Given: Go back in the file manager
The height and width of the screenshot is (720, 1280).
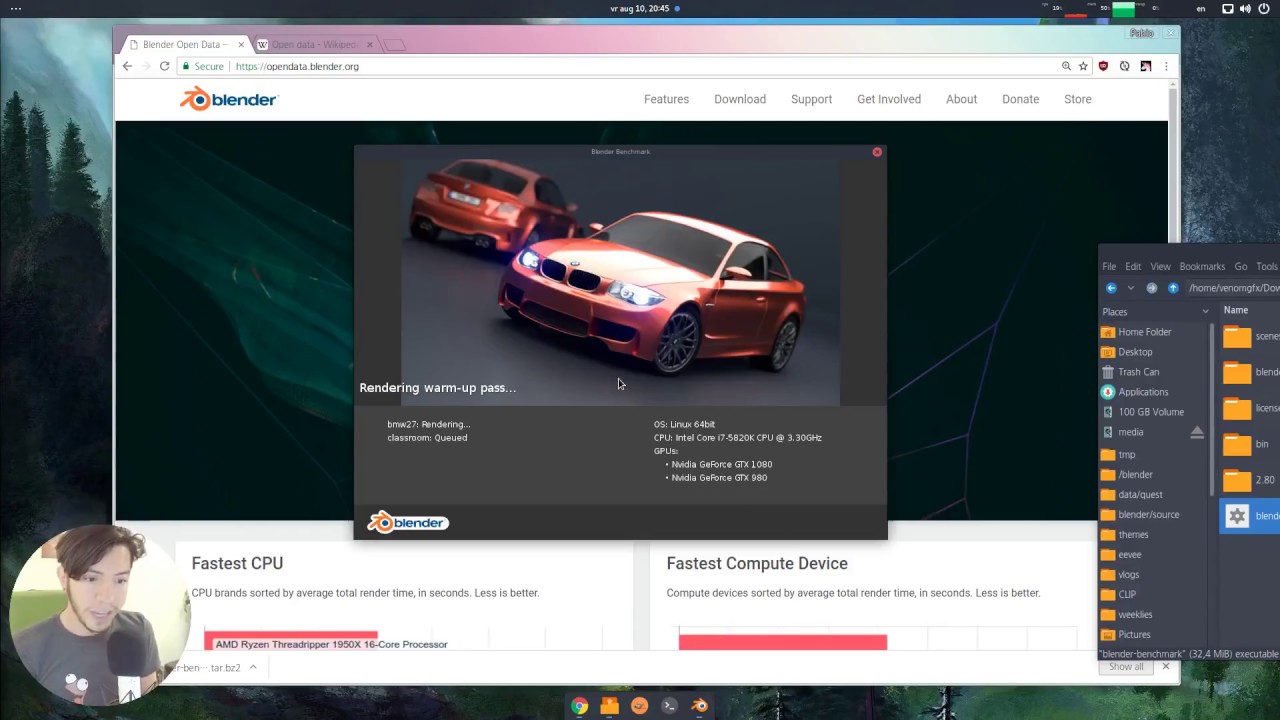Looking at the screenshot, I should tap(1111, 288).
